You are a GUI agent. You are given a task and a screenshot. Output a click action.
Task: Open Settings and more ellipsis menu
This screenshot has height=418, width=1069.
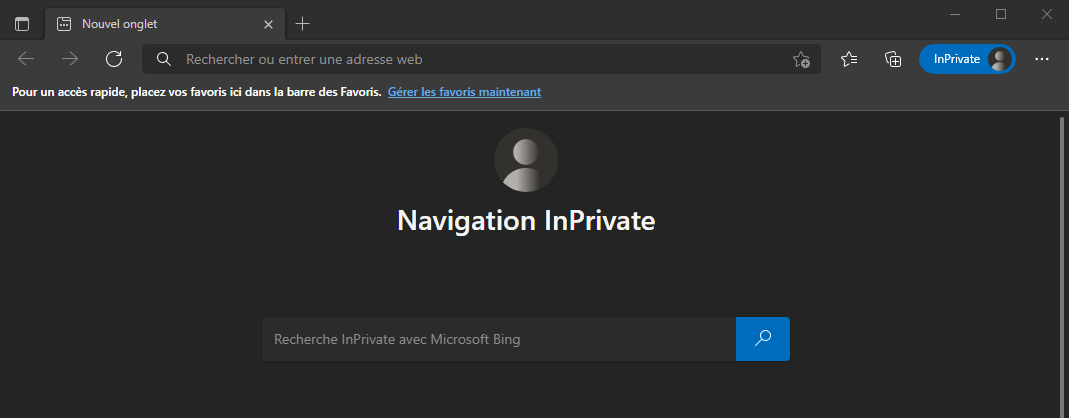tap(1042, 59)
